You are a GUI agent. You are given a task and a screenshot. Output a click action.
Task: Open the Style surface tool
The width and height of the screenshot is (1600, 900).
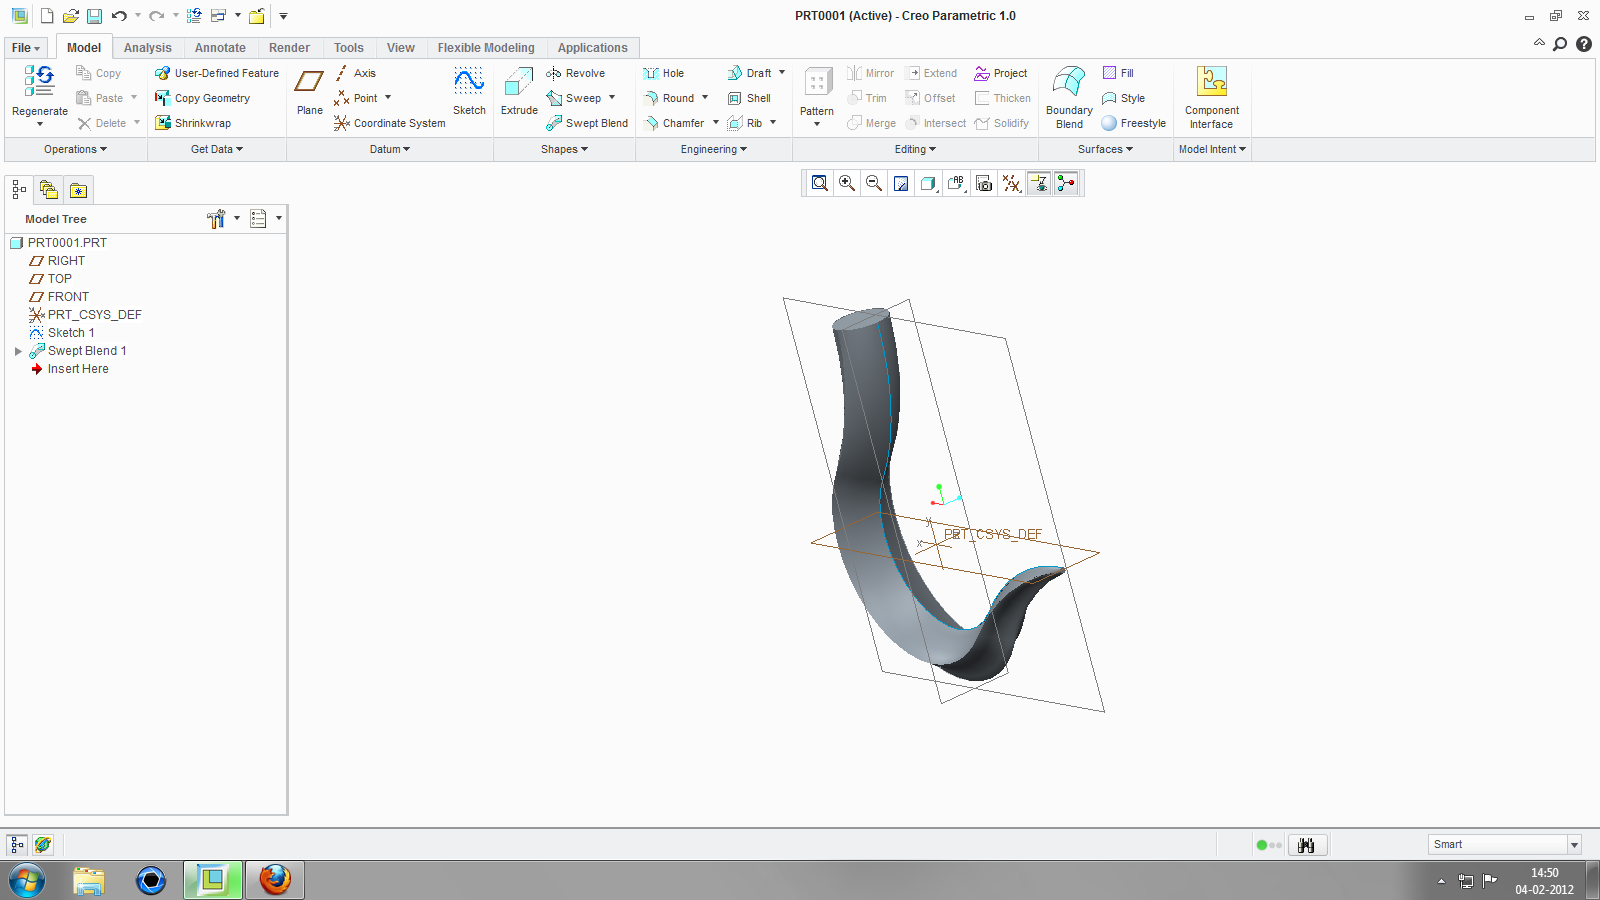pyautogui.click(x=1123, y=98)
